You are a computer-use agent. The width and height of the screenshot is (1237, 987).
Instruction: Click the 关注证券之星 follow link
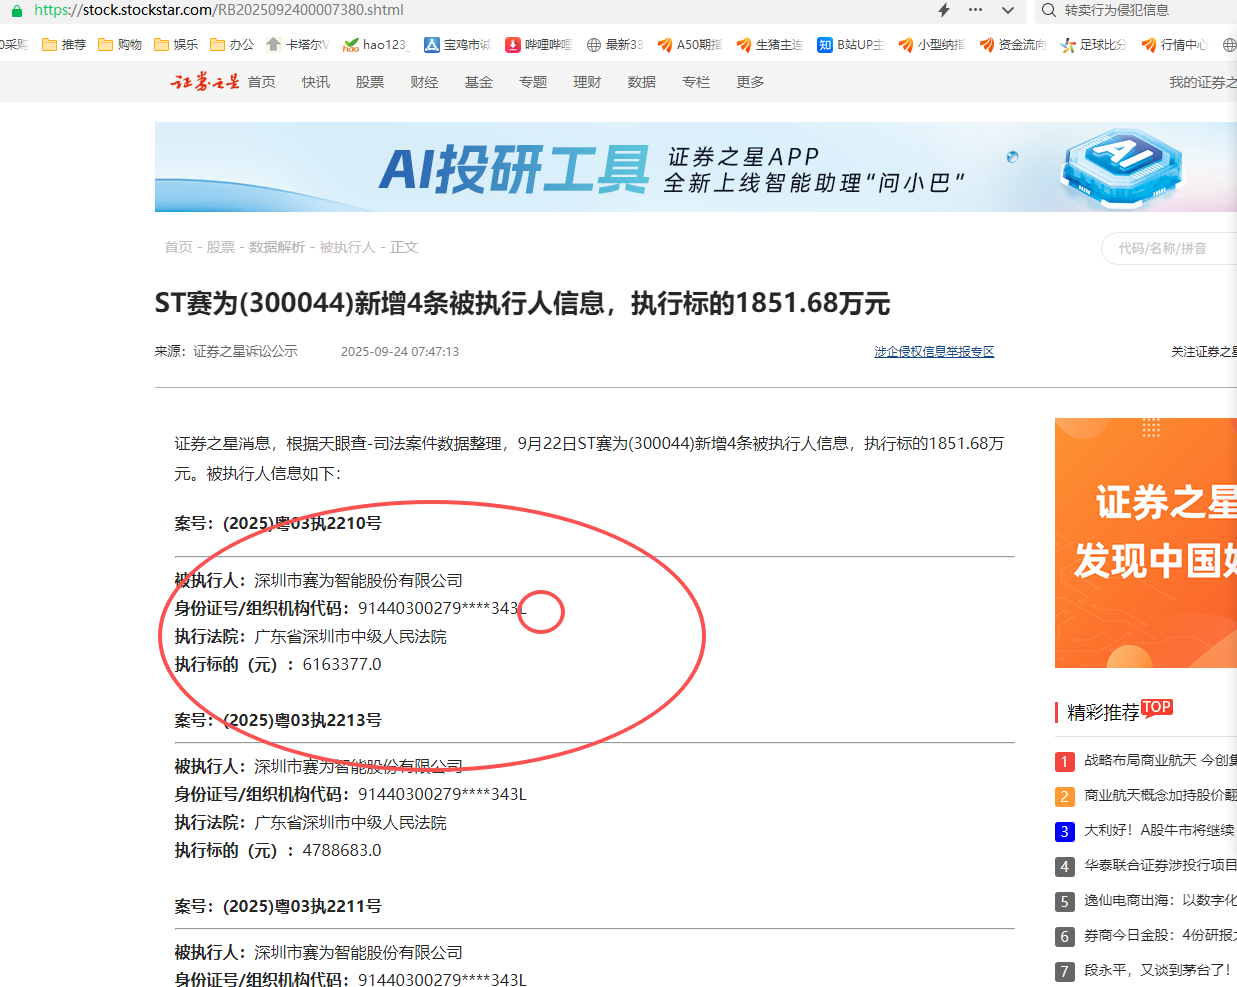pyautogui.click(x=1204, y=352)
